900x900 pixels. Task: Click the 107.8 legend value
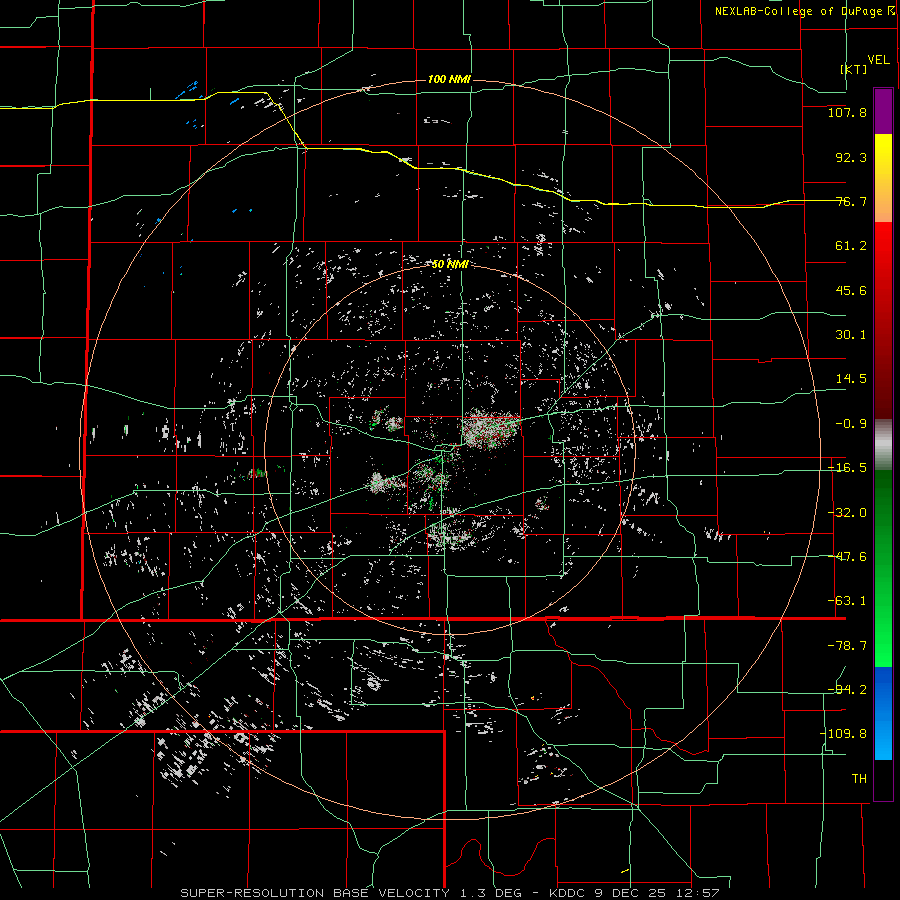coord(847,112)
